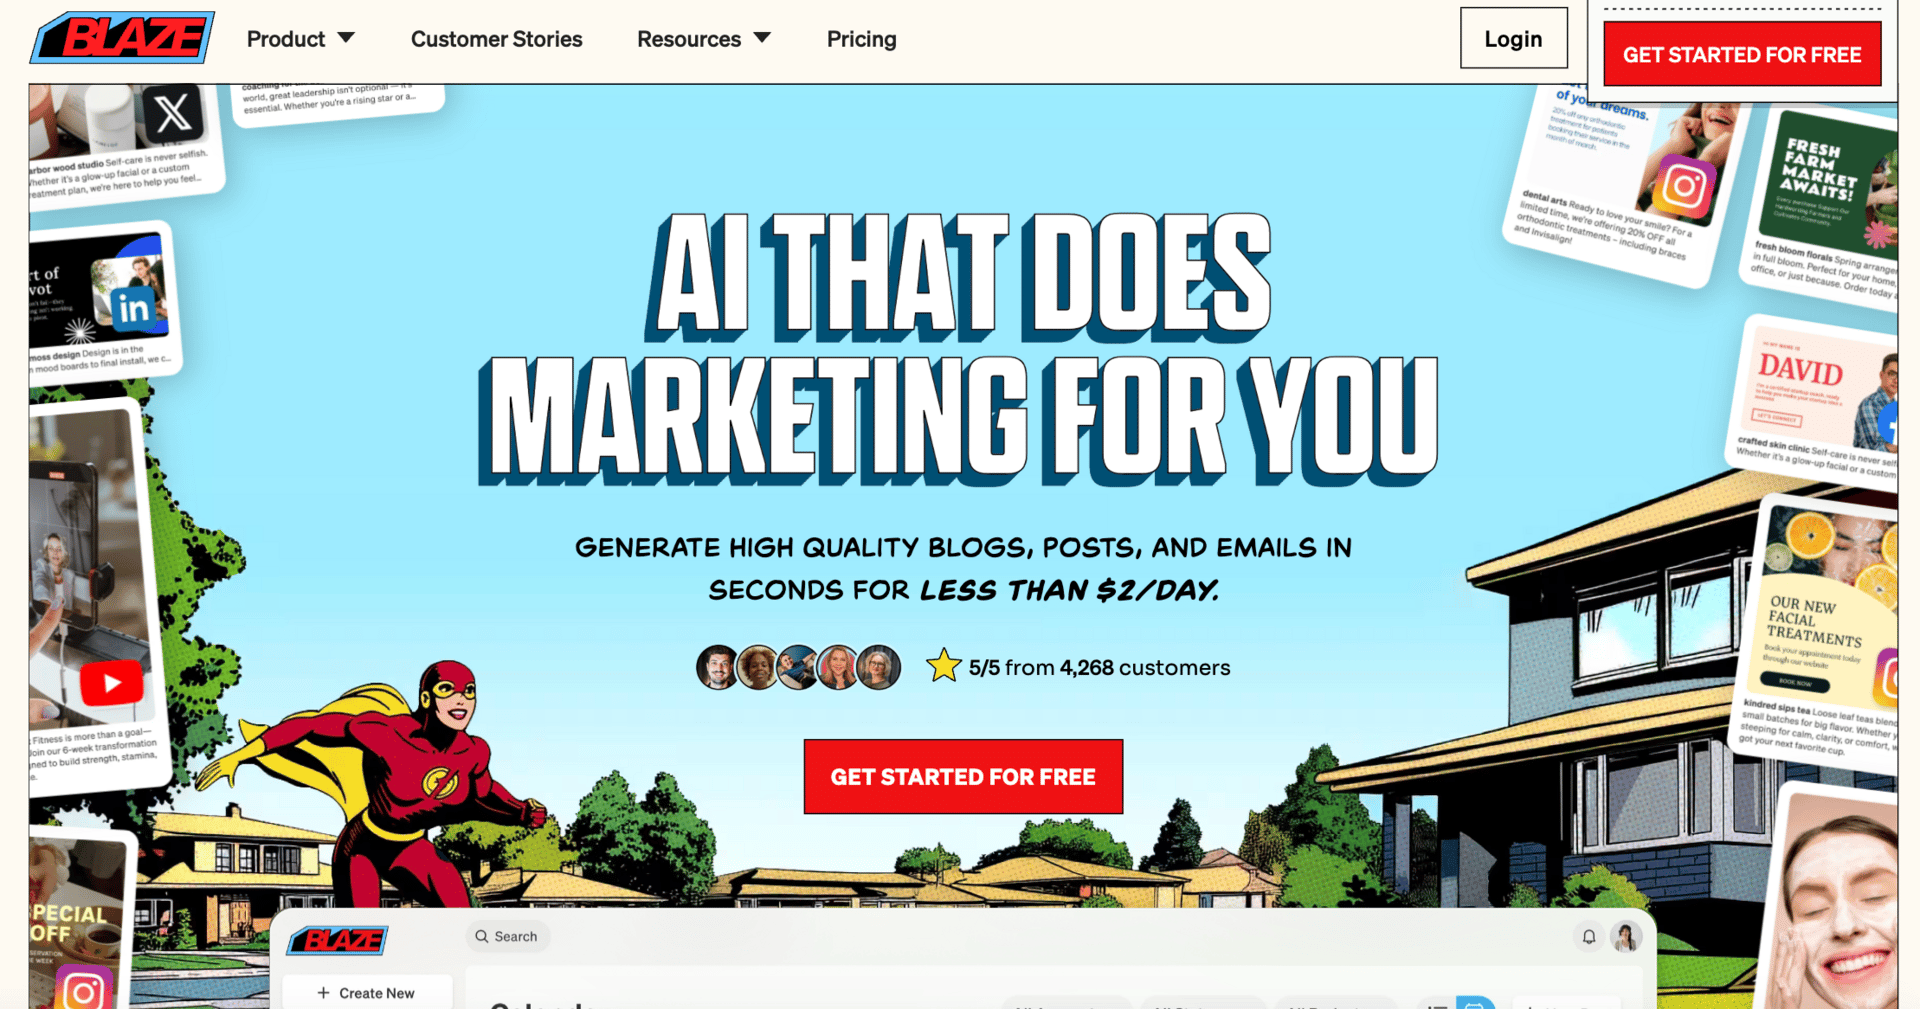Viewport: 1920px width, 1009px height.
Task: Click navbar Get Started For Free button
Action: pyautogui.click(x=1742, y=55)
